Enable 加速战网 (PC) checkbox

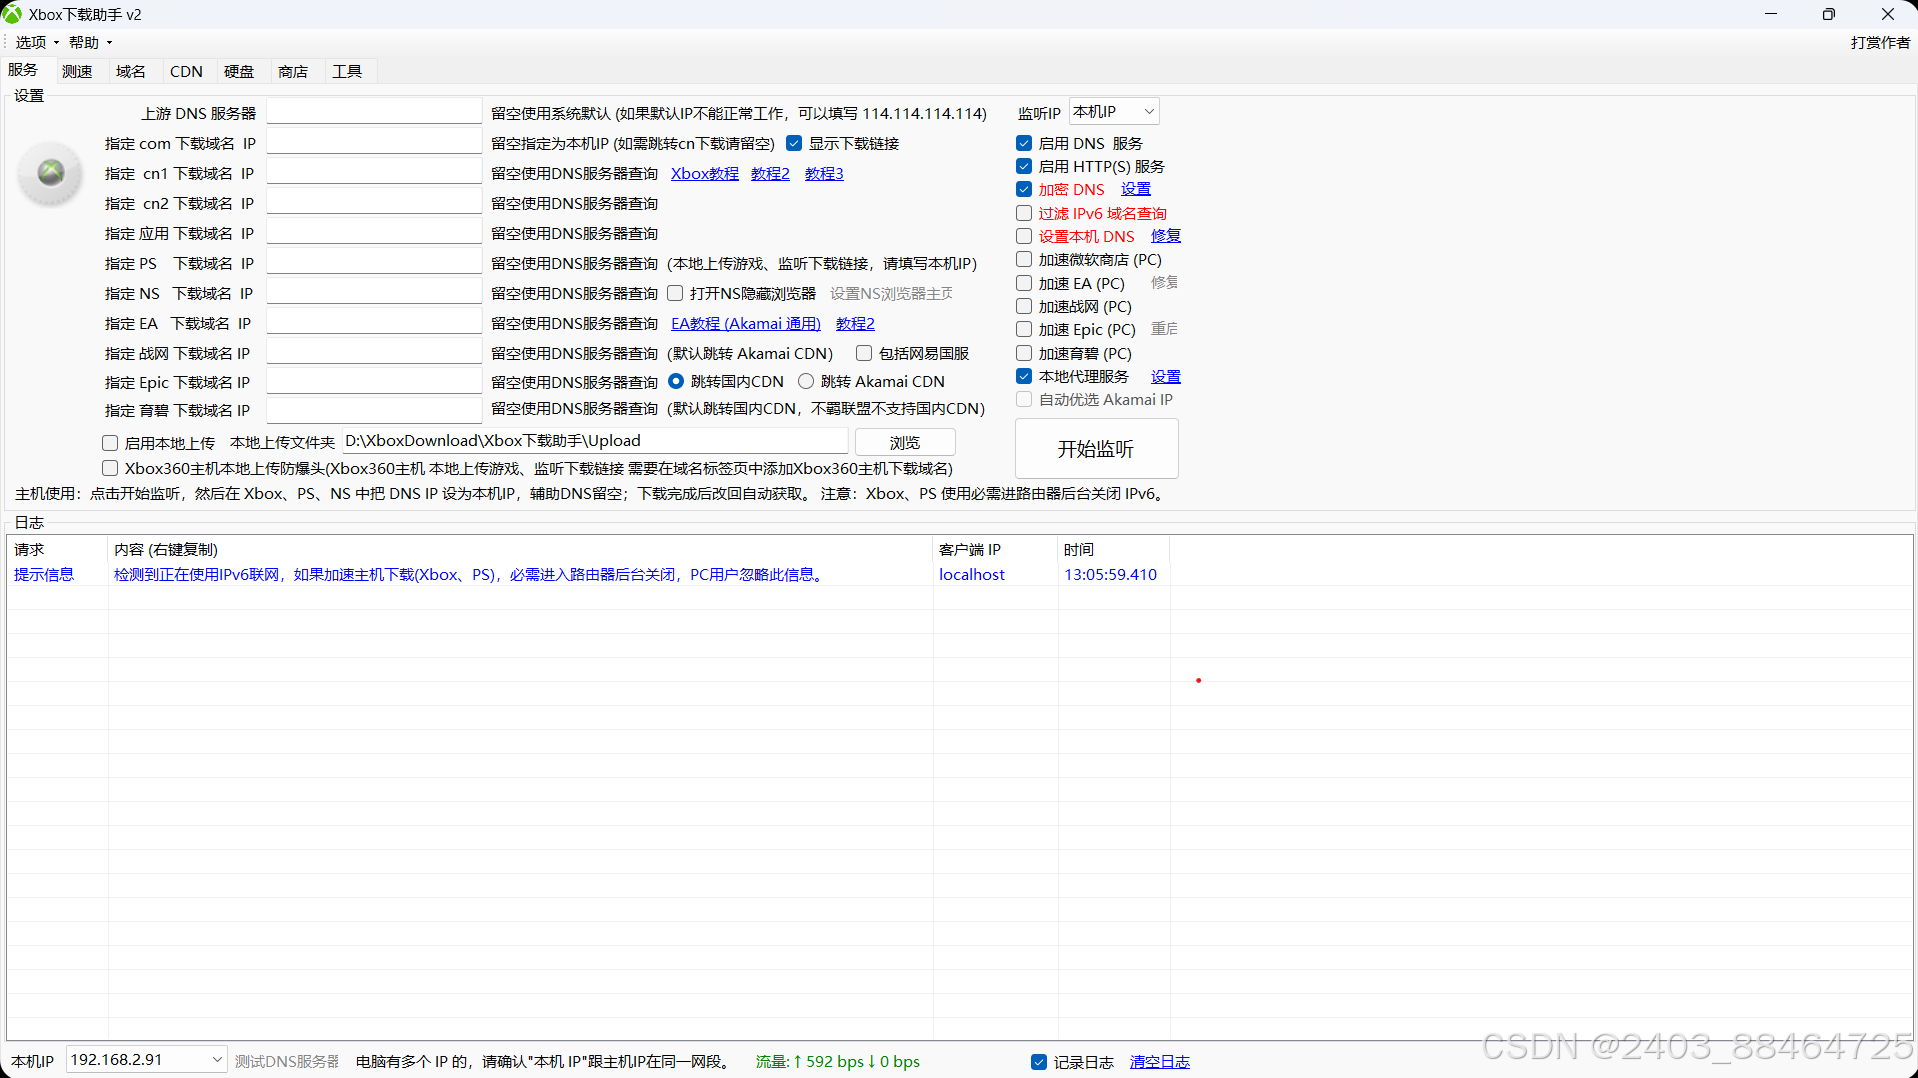[x=1024, y=306]
